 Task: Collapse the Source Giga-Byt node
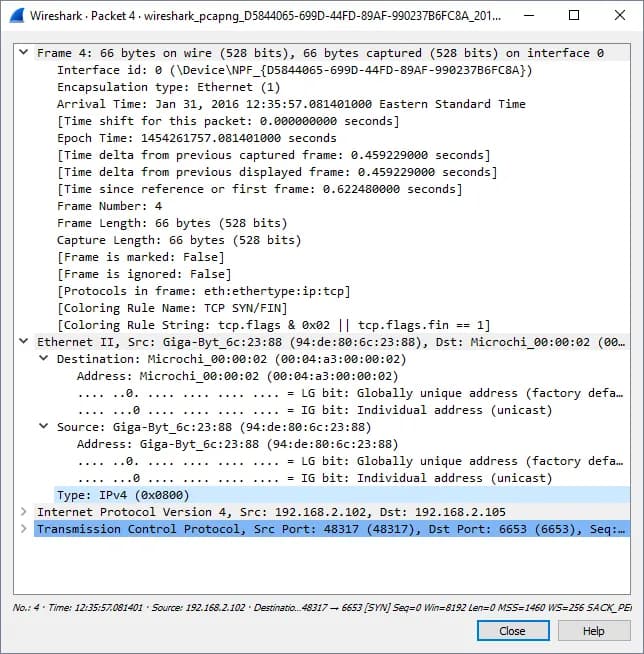tap(43, 426)
